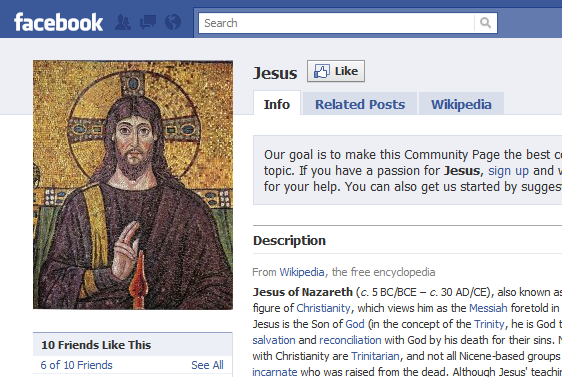
Task: Follow the Christianity link
Action: click(x=323, y=308)
